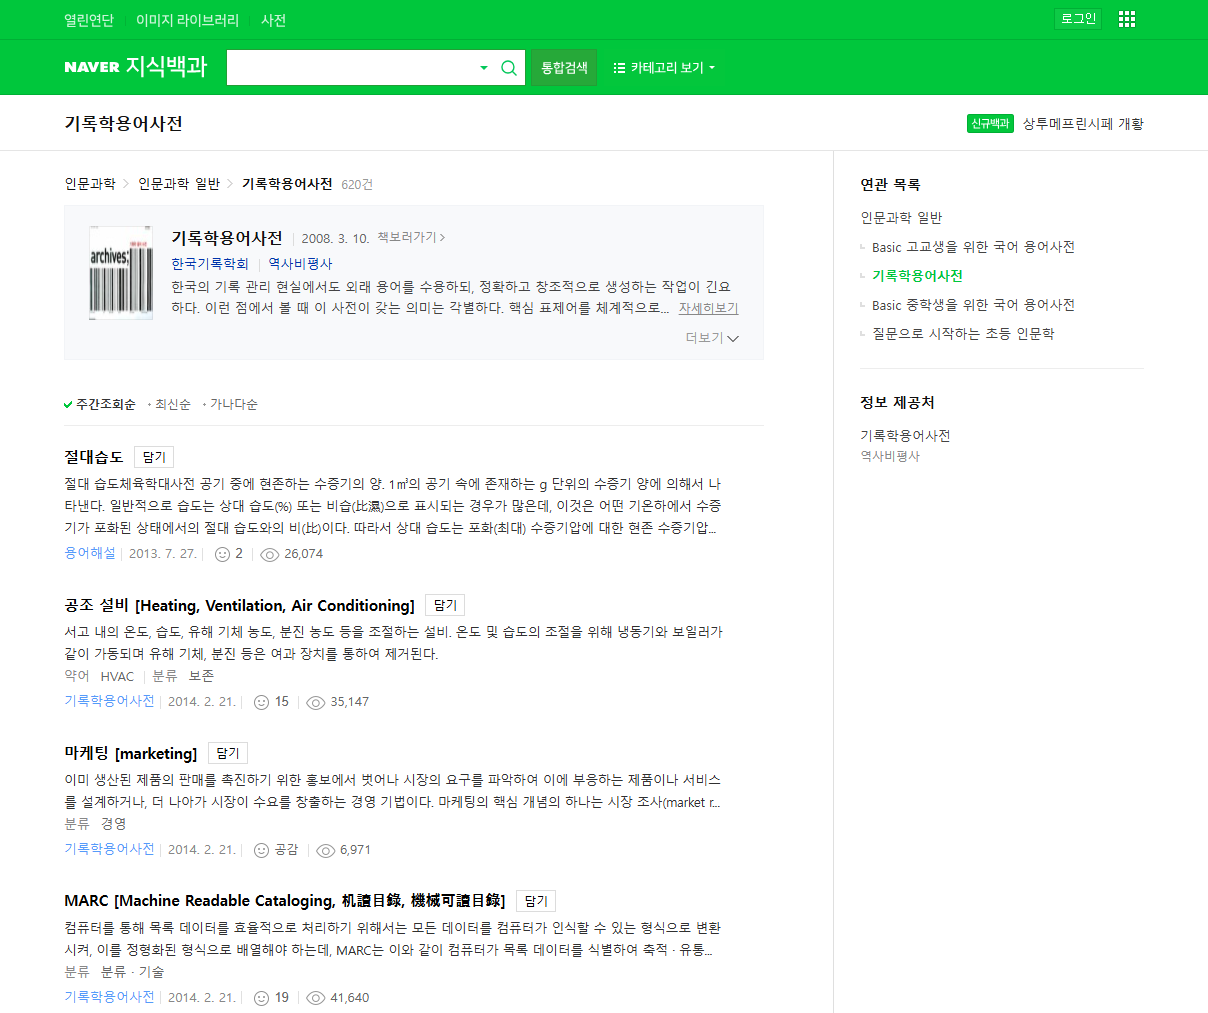The image size is (1208, 1013).
Task: Expand the 카테고리 보기 menu
Action: (665, 68)
